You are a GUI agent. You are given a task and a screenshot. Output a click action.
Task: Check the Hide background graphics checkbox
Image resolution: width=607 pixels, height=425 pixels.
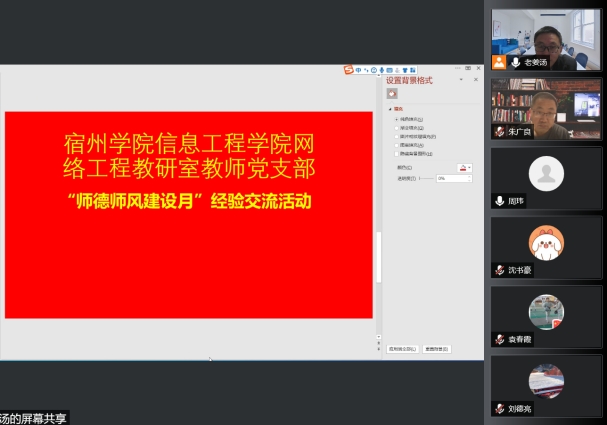[x=396, y=154]
